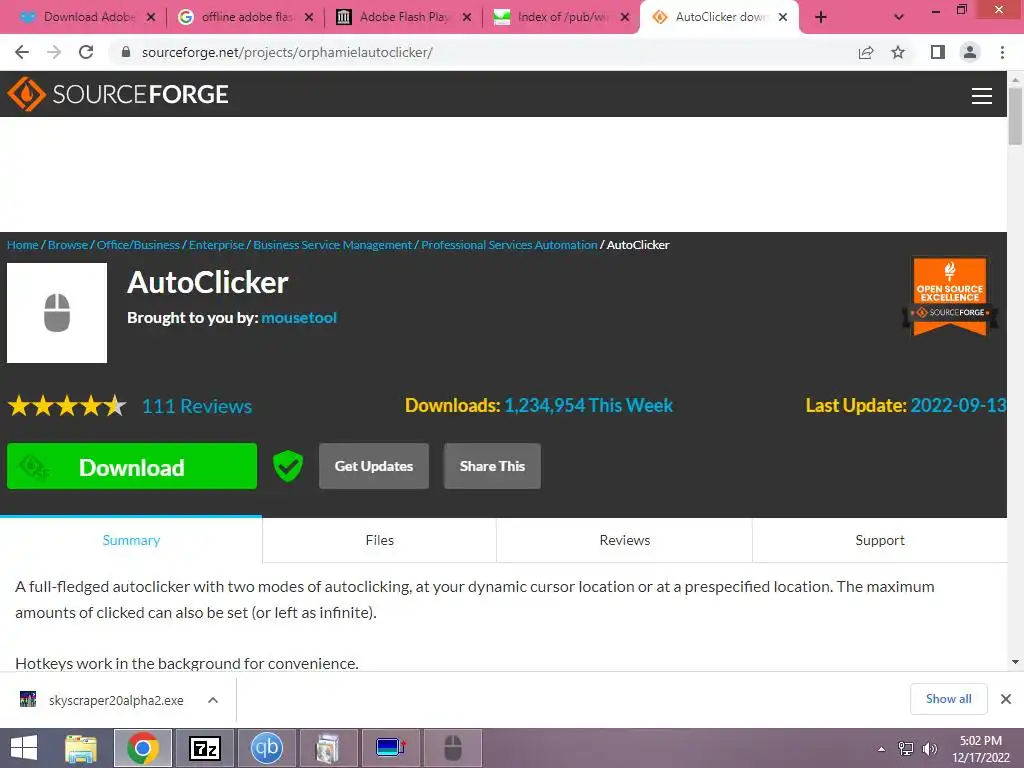Click the green shield checkmark icon
Image resolution: width=1024 pixels, height=768 pixels.
click(x=287, y=466)
